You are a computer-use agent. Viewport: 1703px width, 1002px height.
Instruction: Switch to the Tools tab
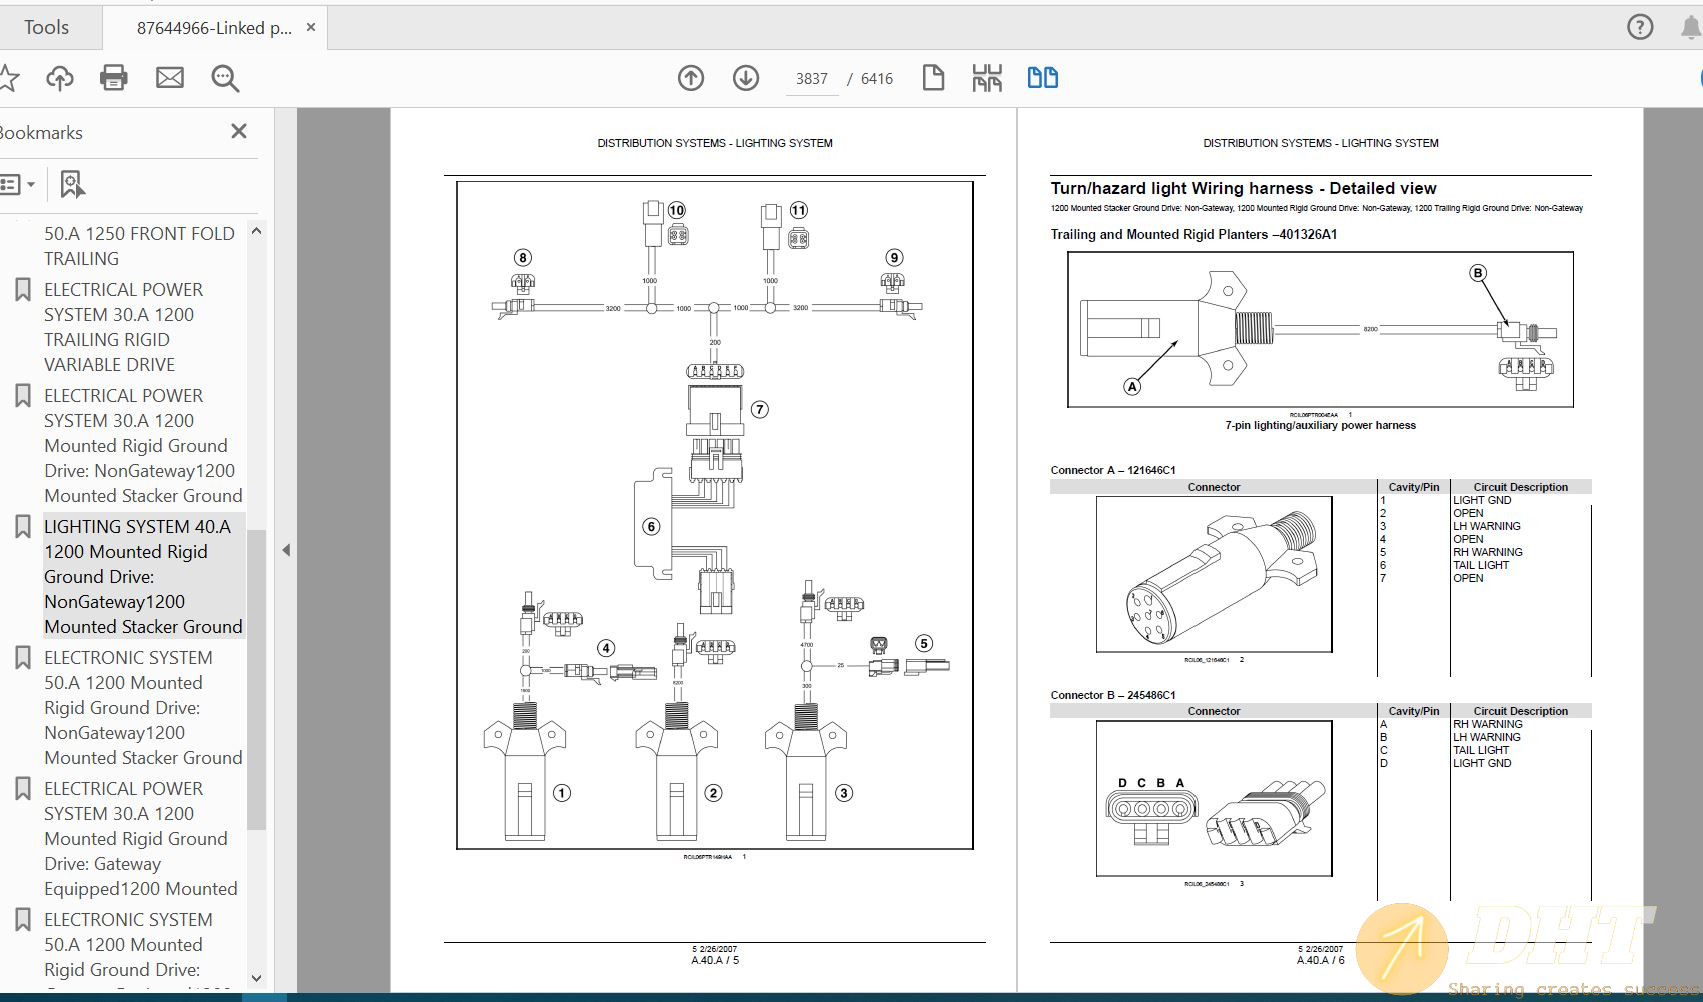coord(48,27)
